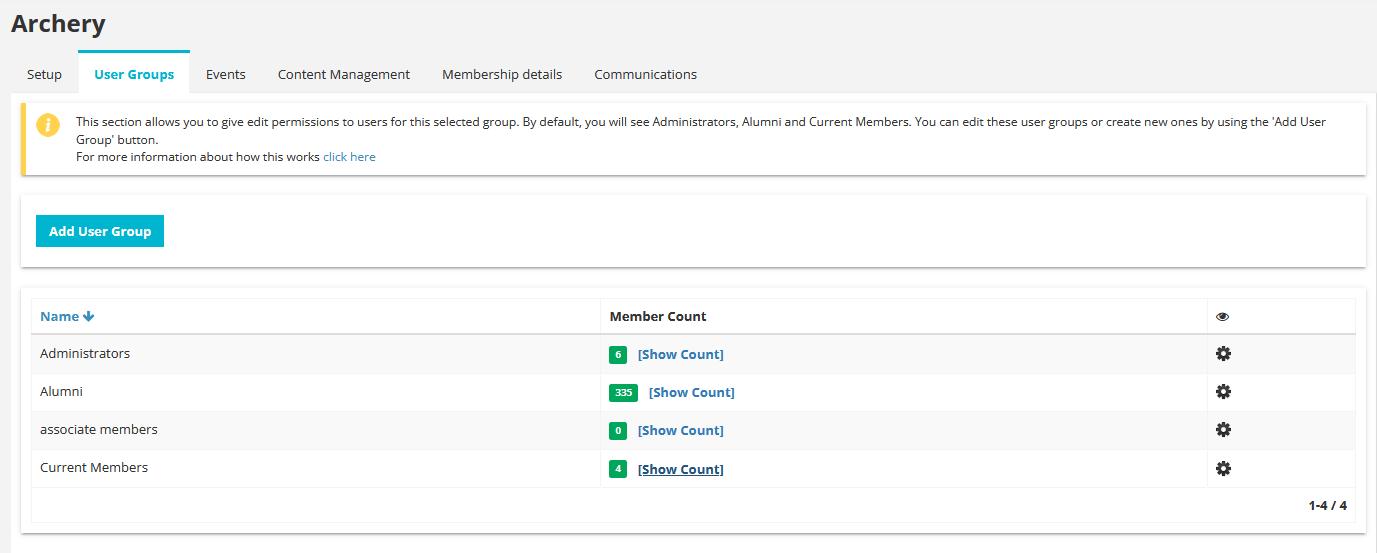
Task: Click the Administrators count badge showing 6
Action: point(620,355)
